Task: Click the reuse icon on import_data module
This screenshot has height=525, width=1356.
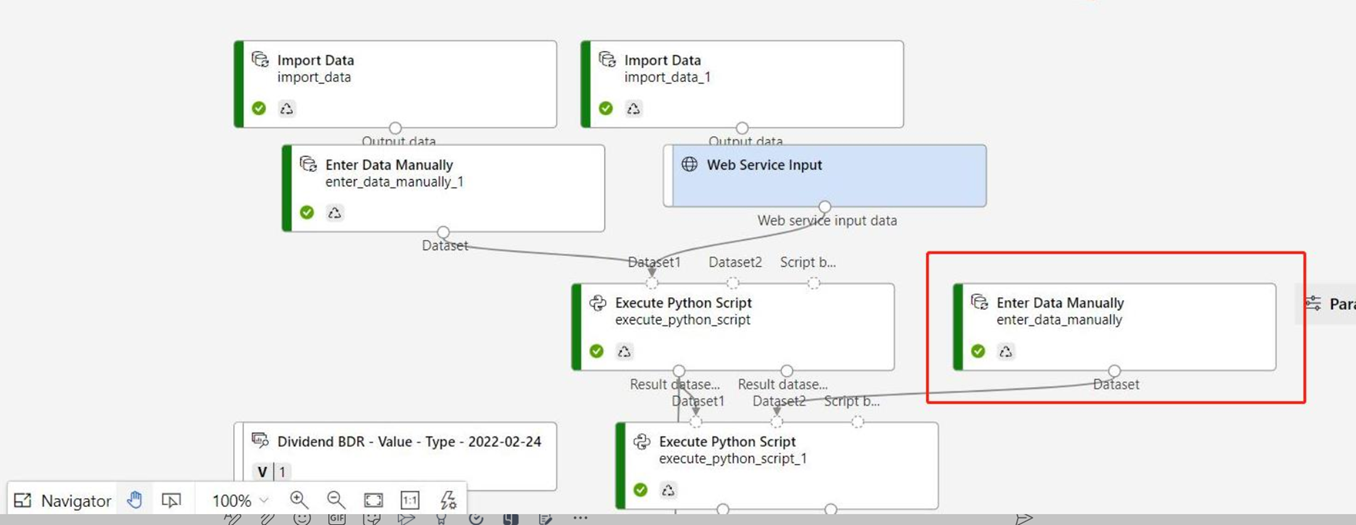Action: coord(287,109)
